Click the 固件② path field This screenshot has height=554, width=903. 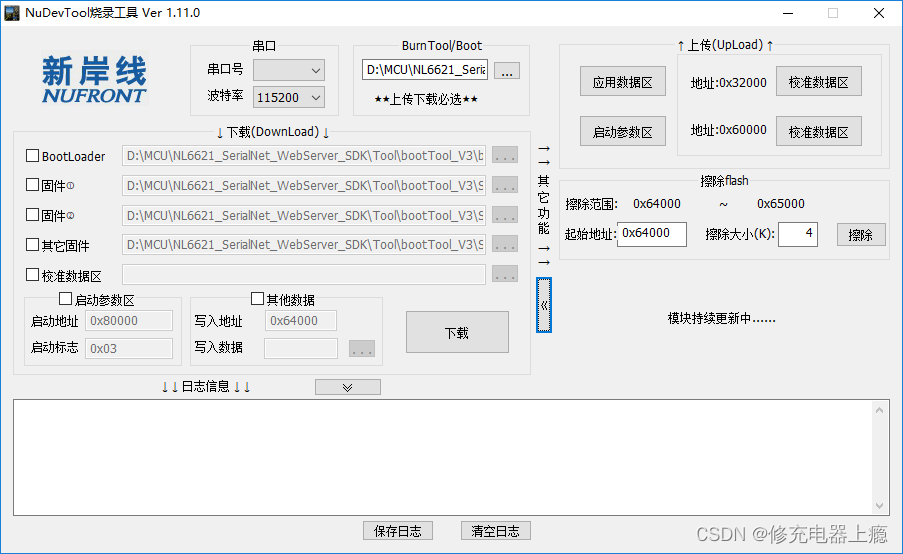click(x=303, y=215)
